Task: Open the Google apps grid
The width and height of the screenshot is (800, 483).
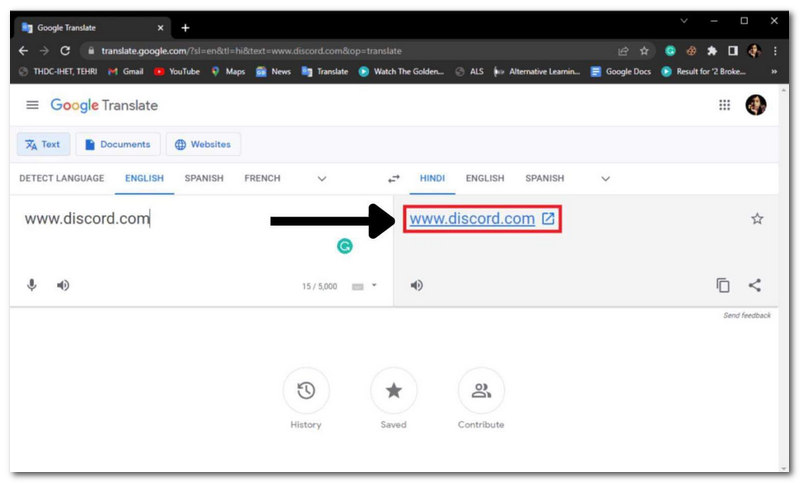Action: (724, 105)
